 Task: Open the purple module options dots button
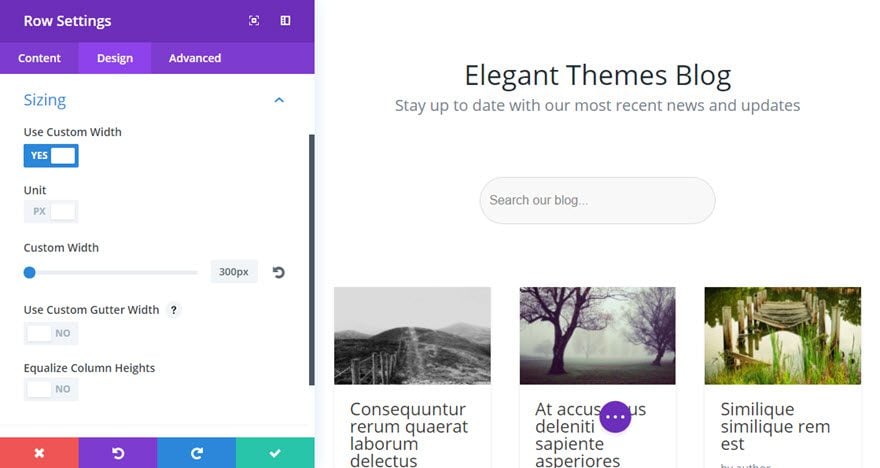615,417
